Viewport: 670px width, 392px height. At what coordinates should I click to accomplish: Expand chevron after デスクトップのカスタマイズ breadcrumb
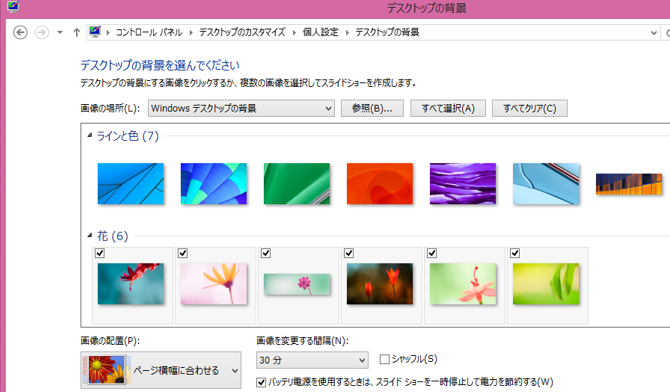(294, 32)
